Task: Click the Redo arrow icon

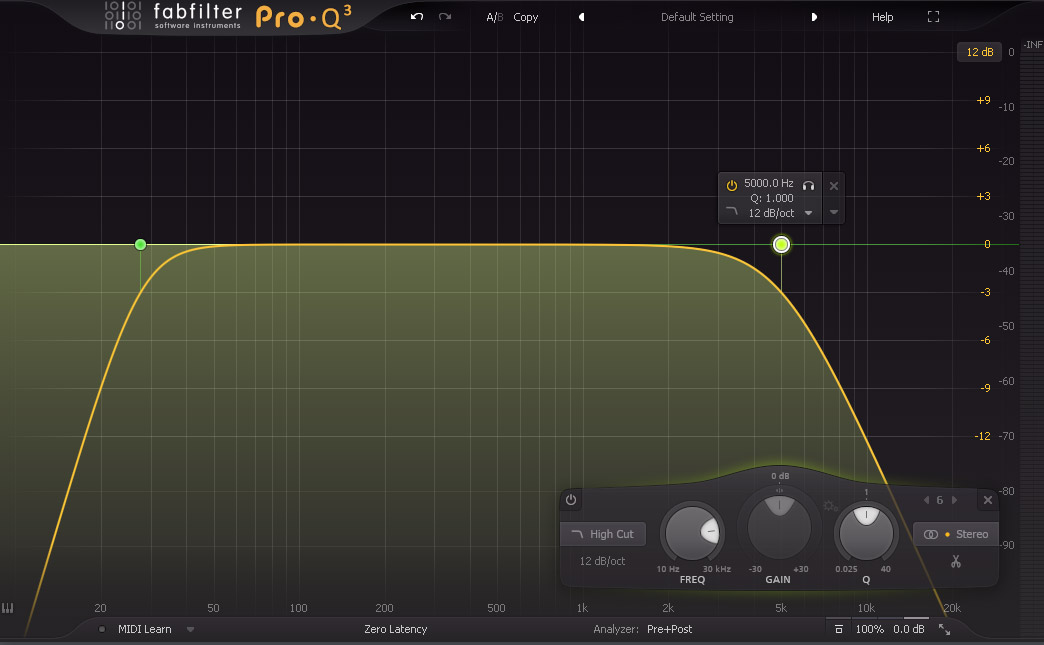Action: point(445,17)
